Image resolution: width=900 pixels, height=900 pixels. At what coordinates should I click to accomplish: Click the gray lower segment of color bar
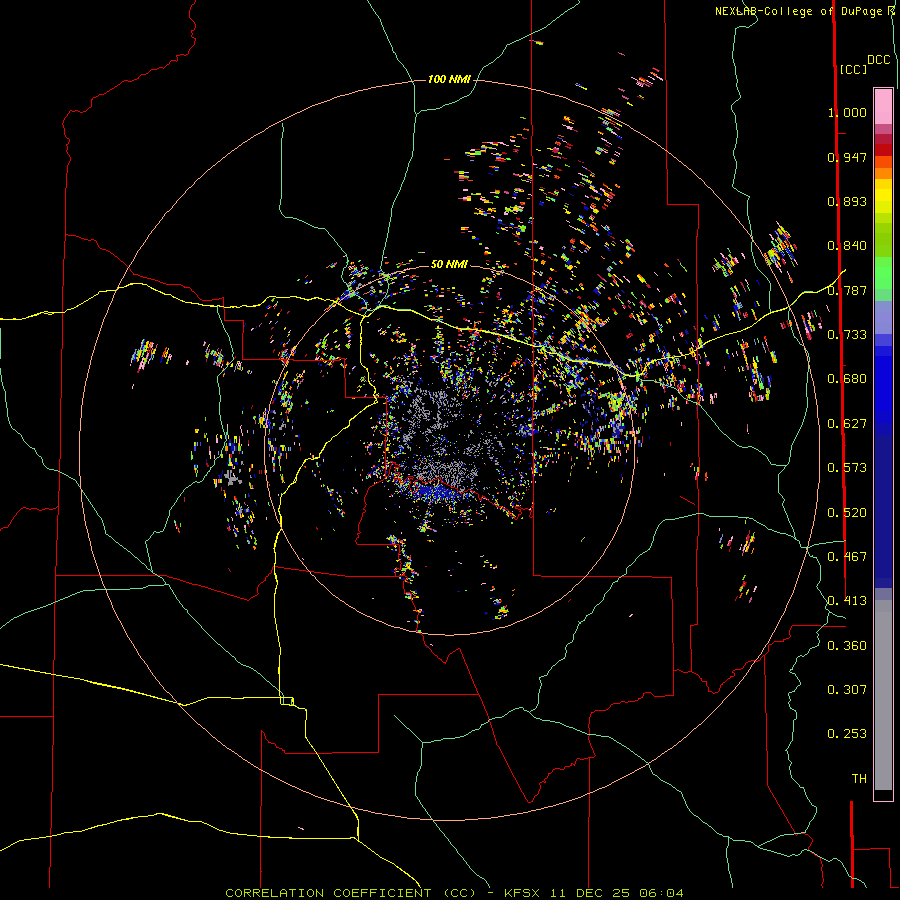click(883, 695)
